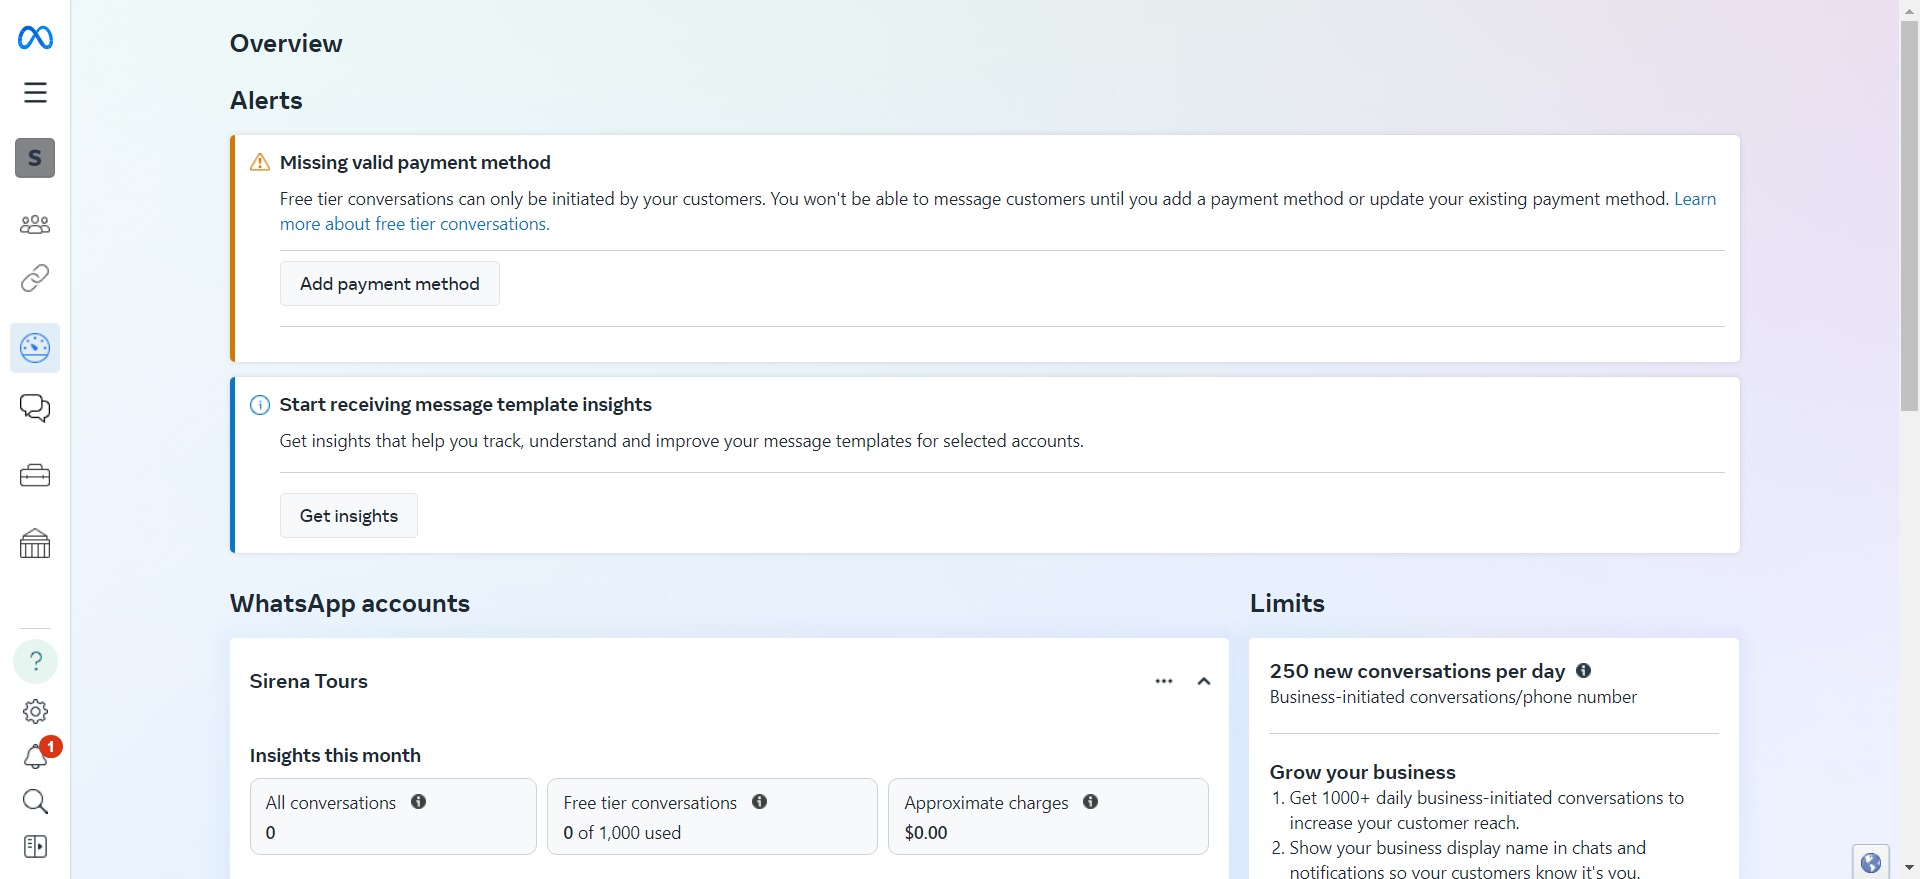
Task: Click the Meta logo icon
Action: point(35,38)
